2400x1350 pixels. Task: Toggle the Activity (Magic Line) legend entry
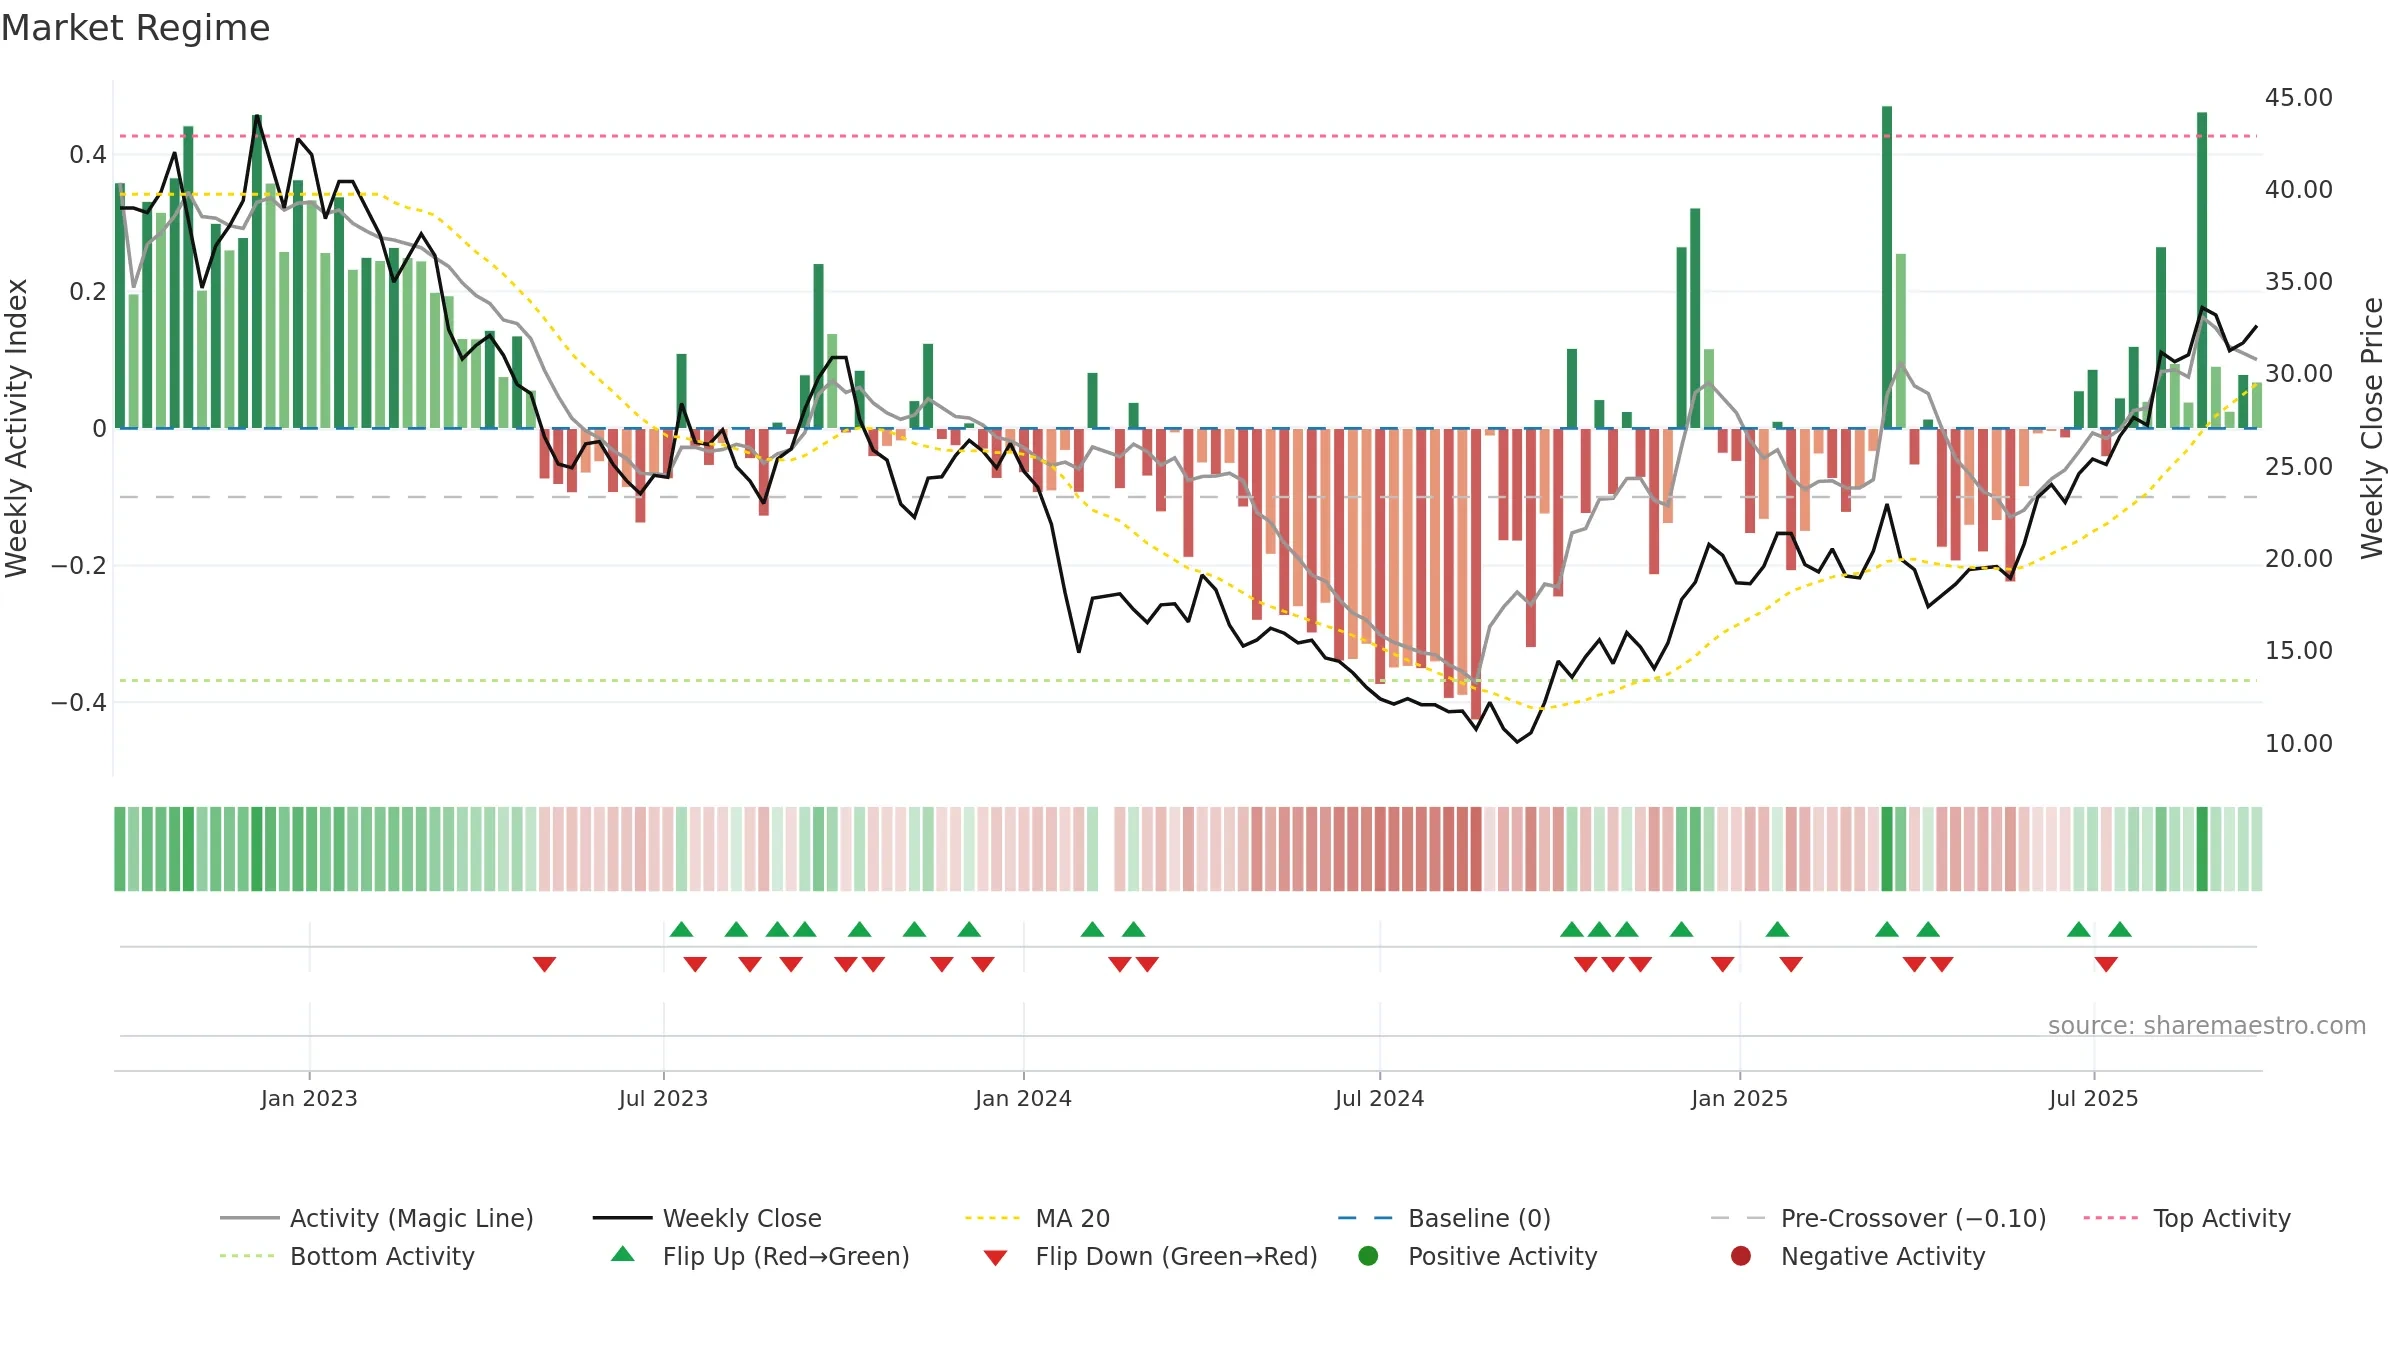coord(377,1218)
